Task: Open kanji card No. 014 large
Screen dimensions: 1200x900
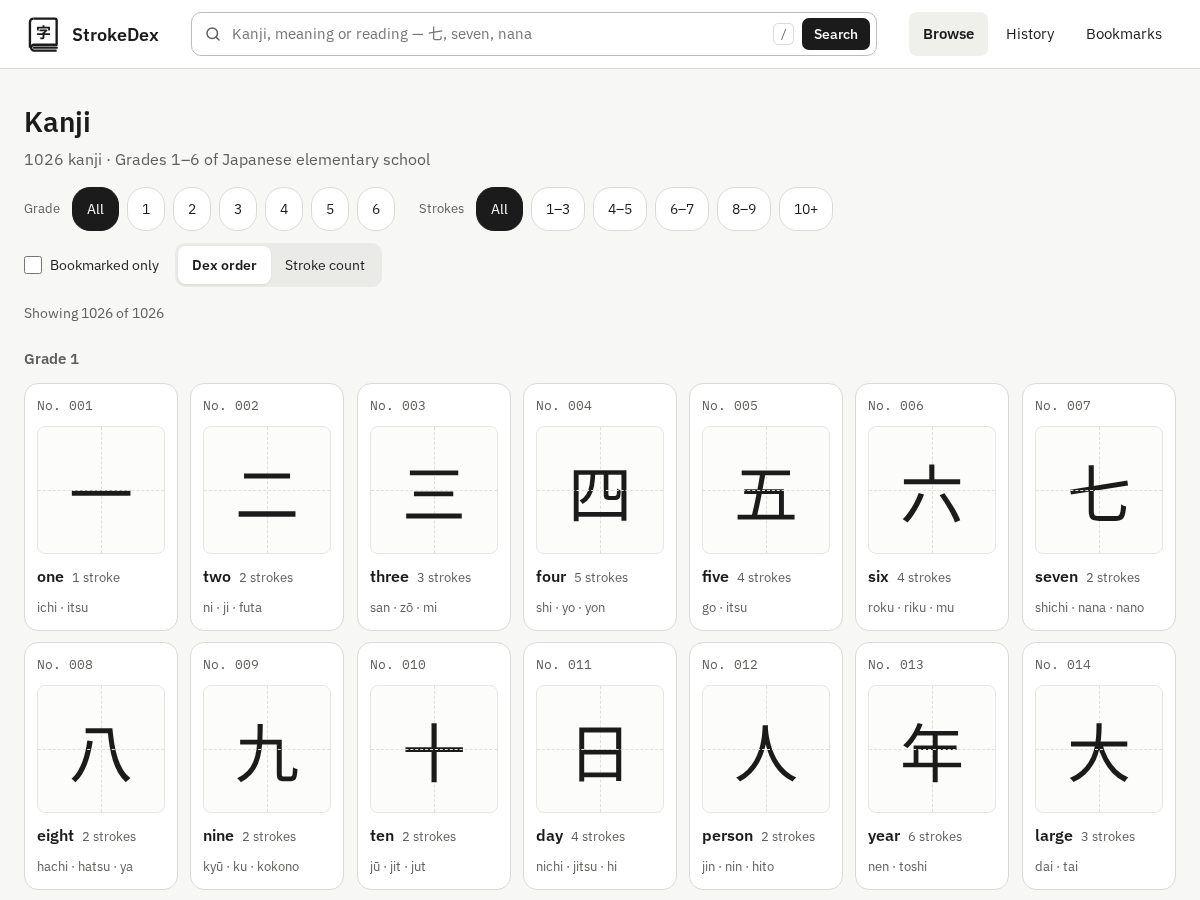Action: coord(1099,766)
